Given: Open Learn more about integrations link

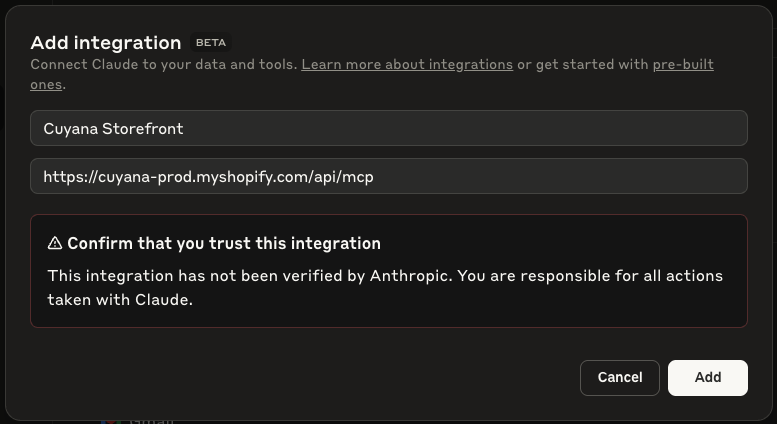Looking at the screenshot, I should tap(407, 64).
